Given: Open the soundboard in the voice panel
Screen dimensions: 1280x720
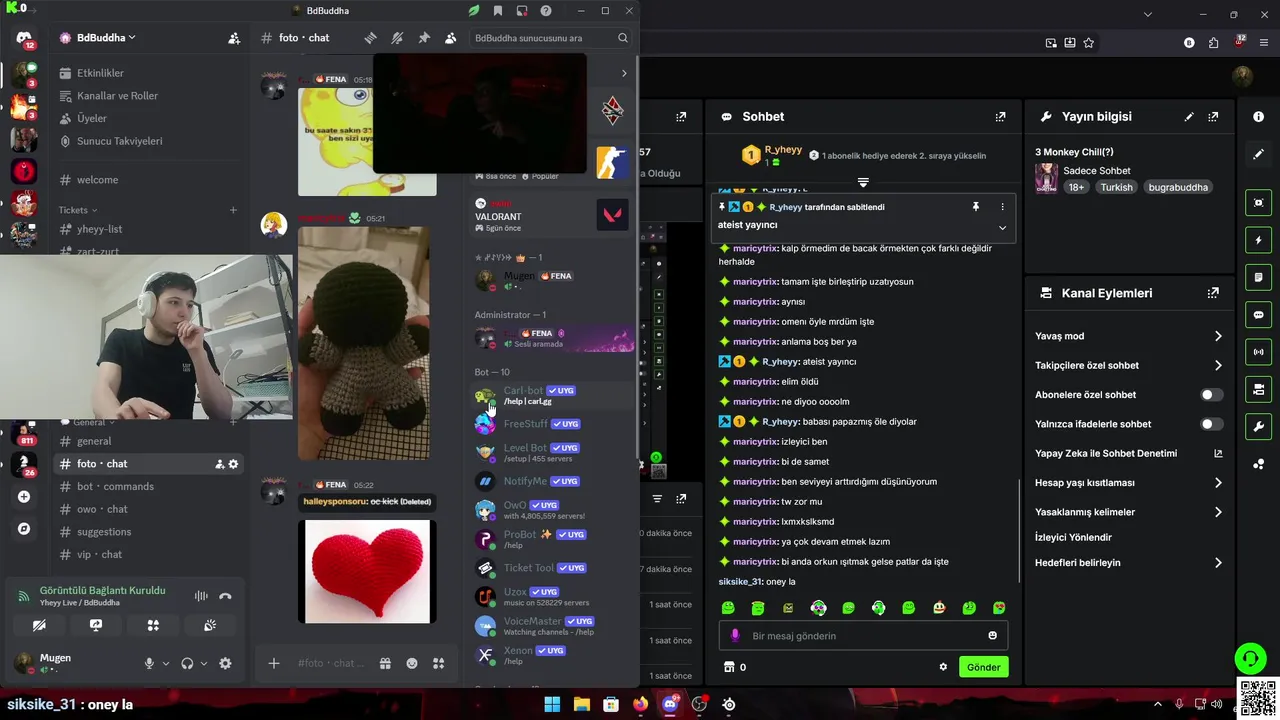Looking at the screenshot, I should (210, 625).
